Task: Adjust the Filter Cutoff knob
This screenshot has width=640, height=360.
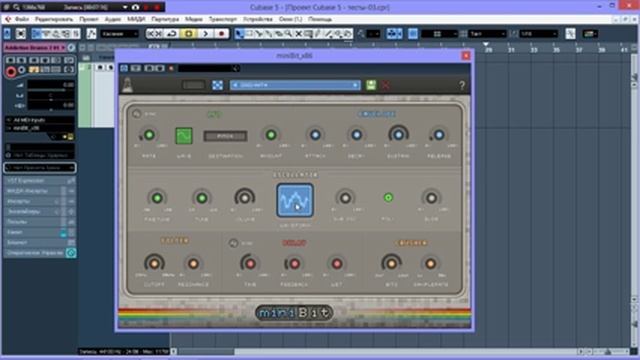Action: pyautogui.click(x=154, y=263)
